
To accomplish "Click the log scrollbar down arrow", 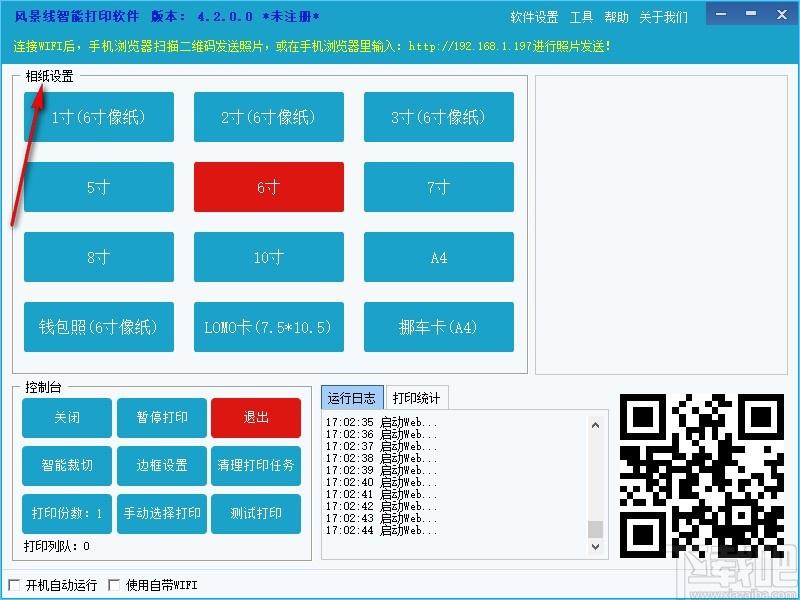I will pos(595,546).
